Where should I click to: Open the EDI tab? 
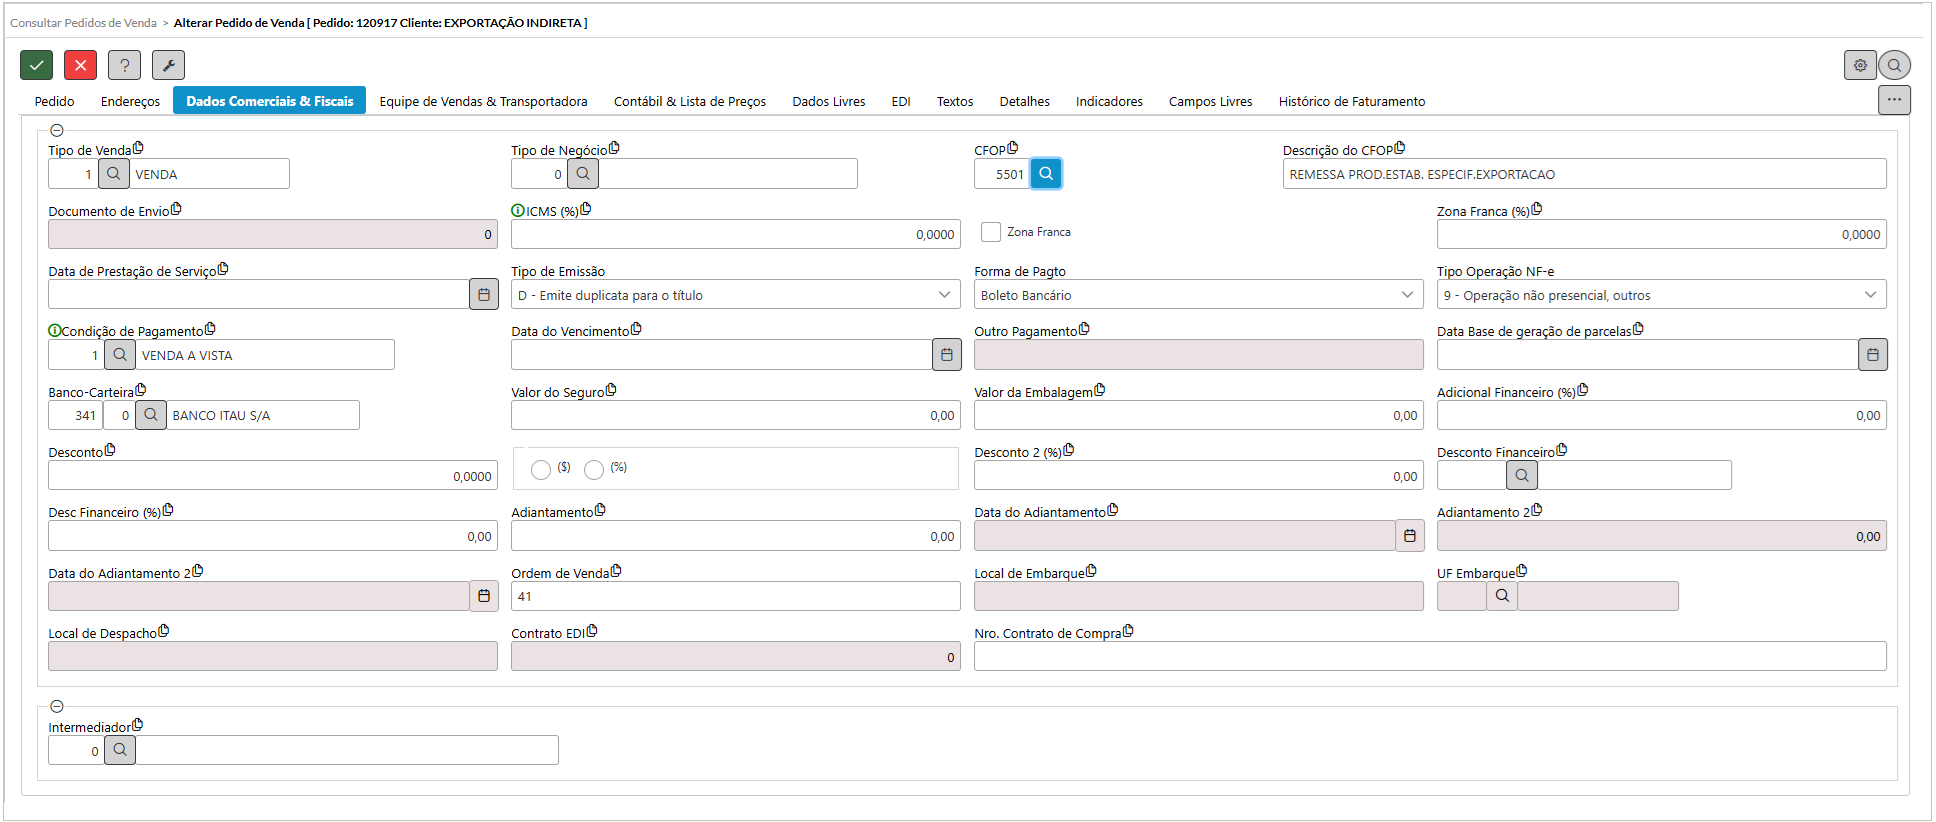(x=901, y=101)
